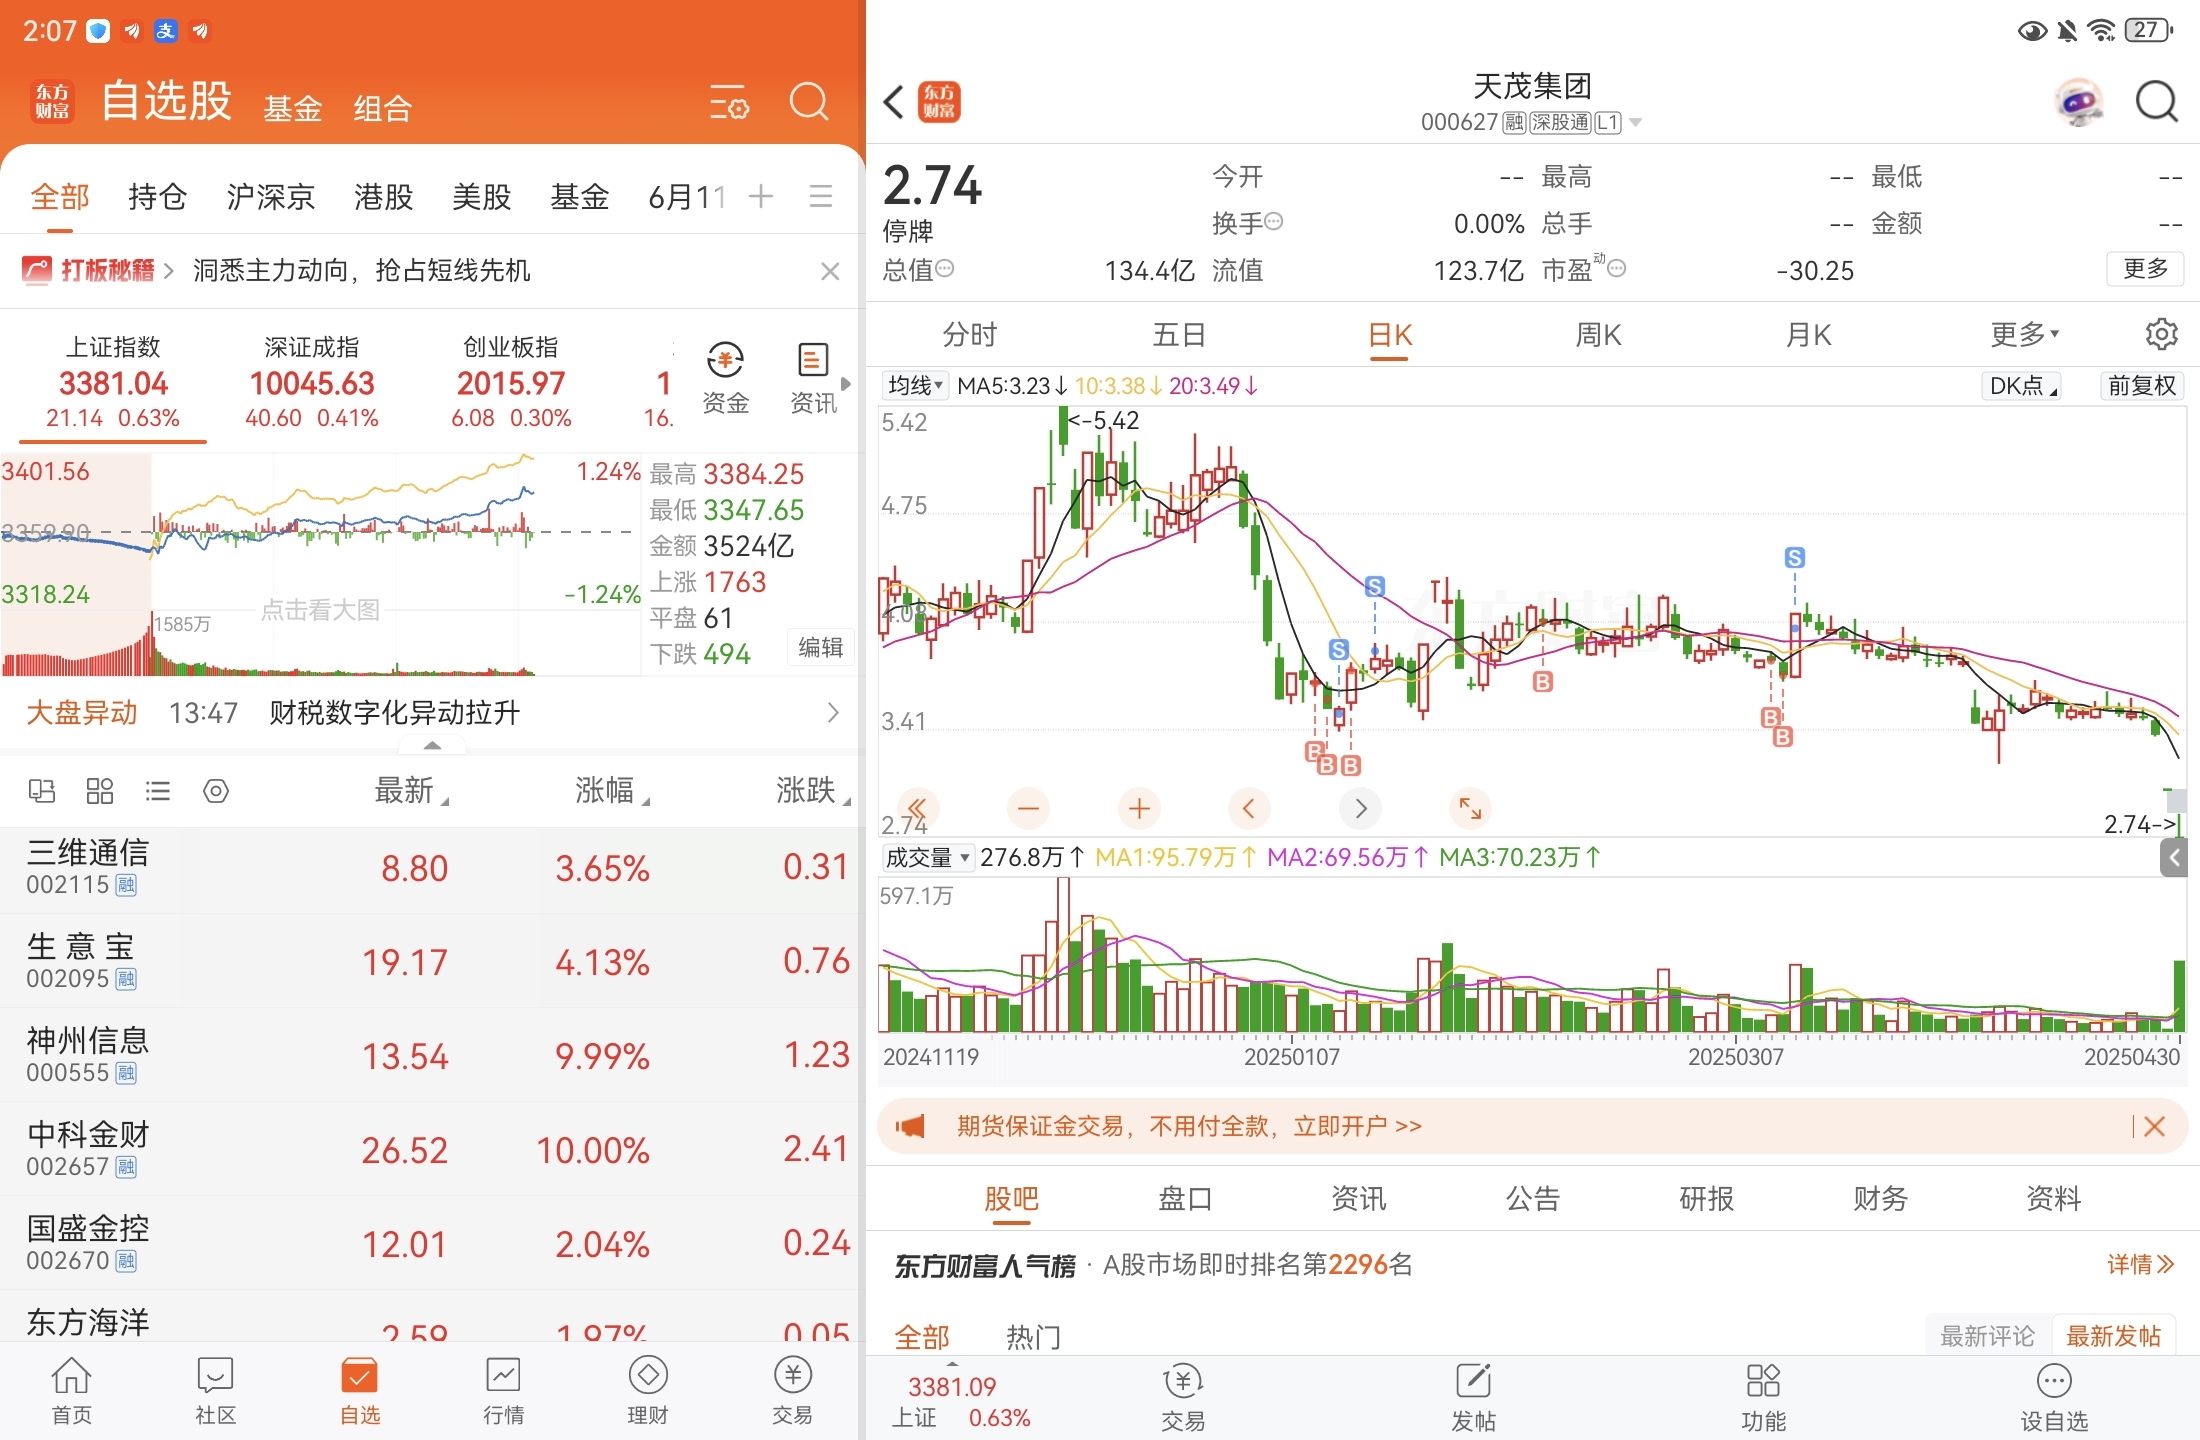Sort watchlist by 涨跌 change

click(813, 791)
